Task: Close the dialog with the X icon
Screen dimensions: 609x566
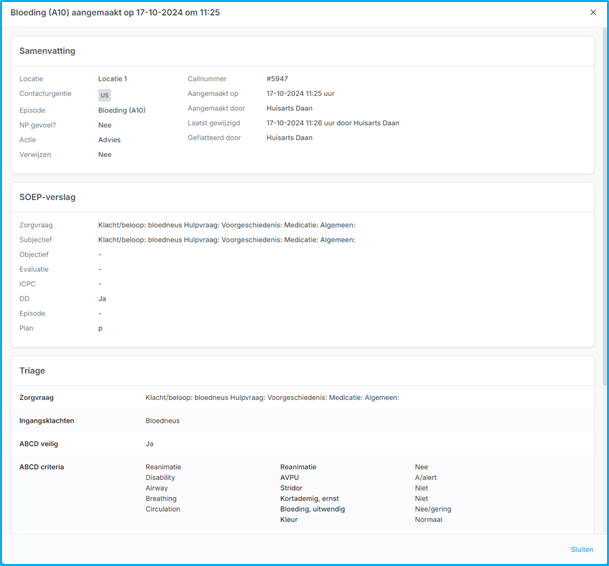Action: [593, 12]
